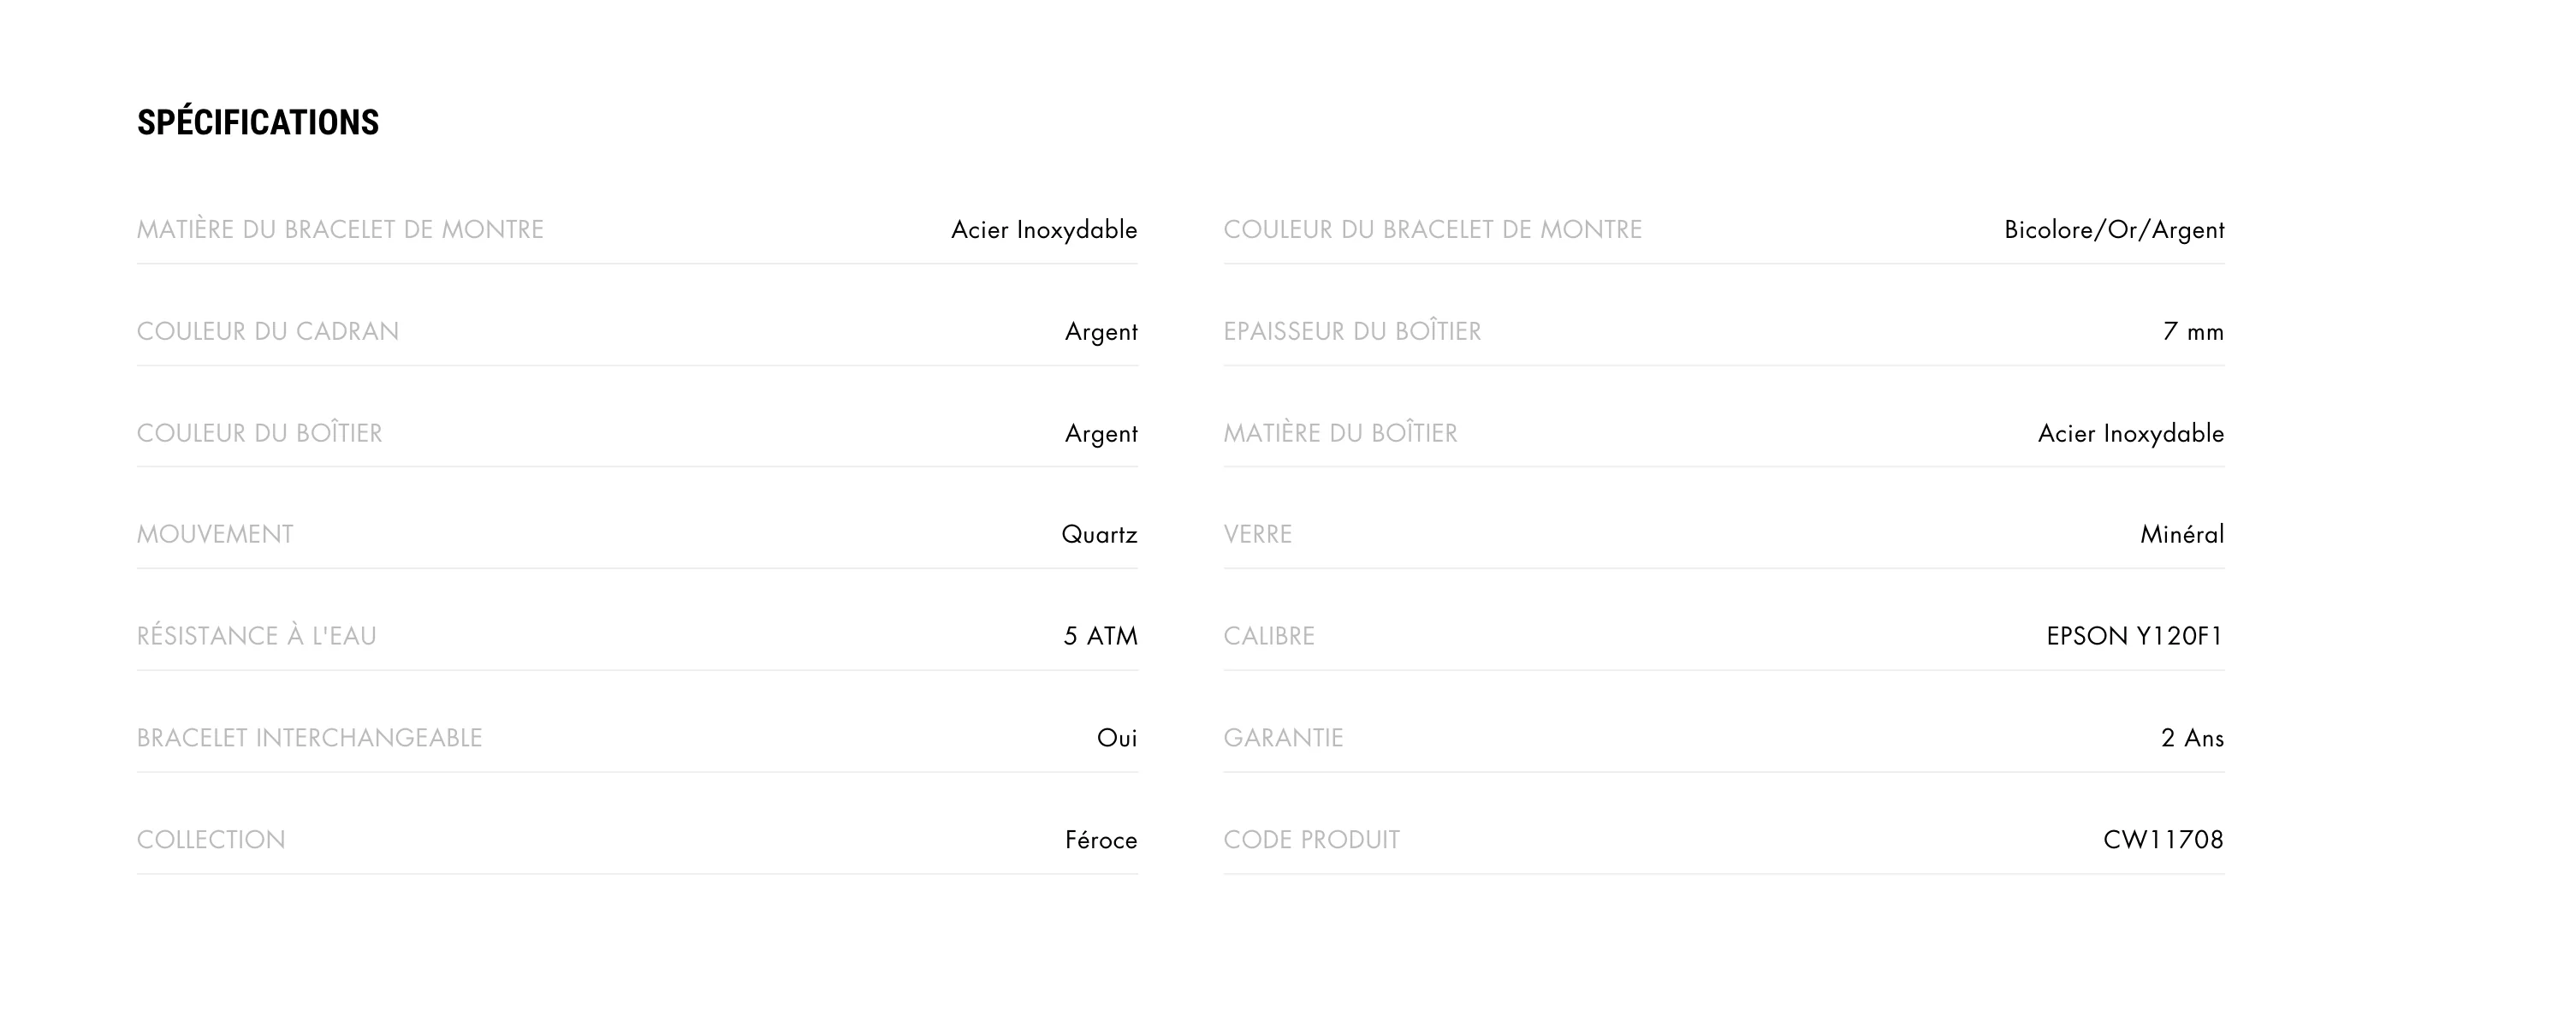Click the 2 Ans garantie value

2192,738
